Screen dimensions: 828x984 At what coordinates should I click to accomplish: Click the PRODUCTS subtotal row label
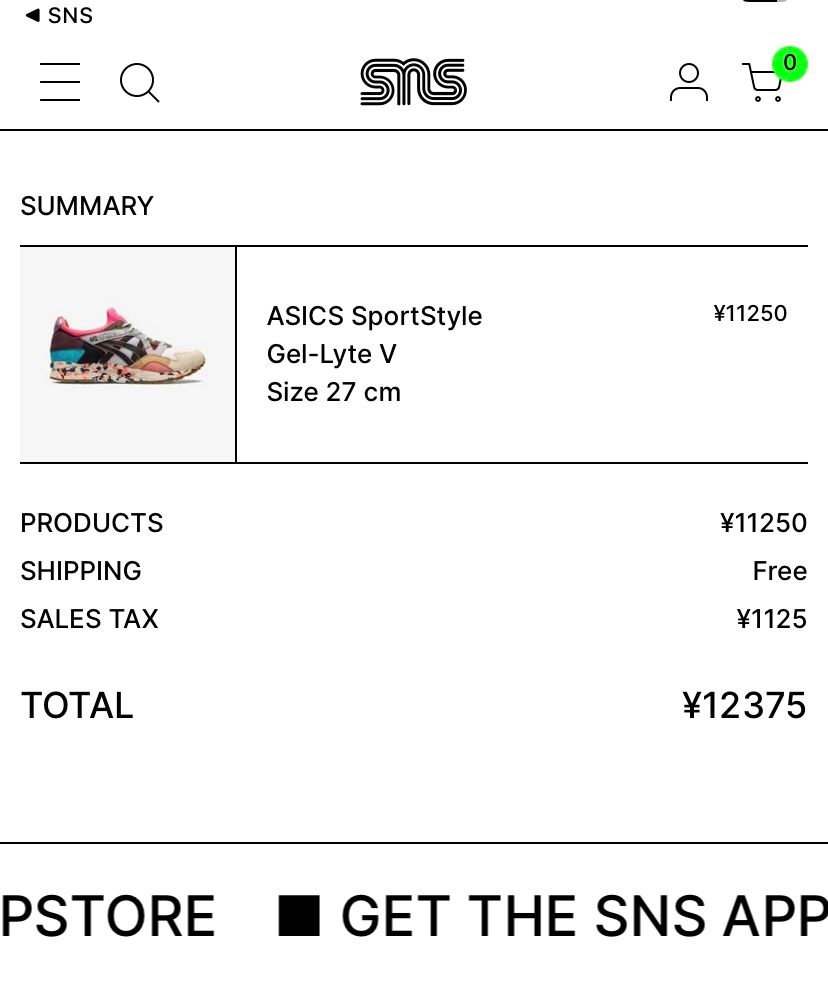pos(92,523)
